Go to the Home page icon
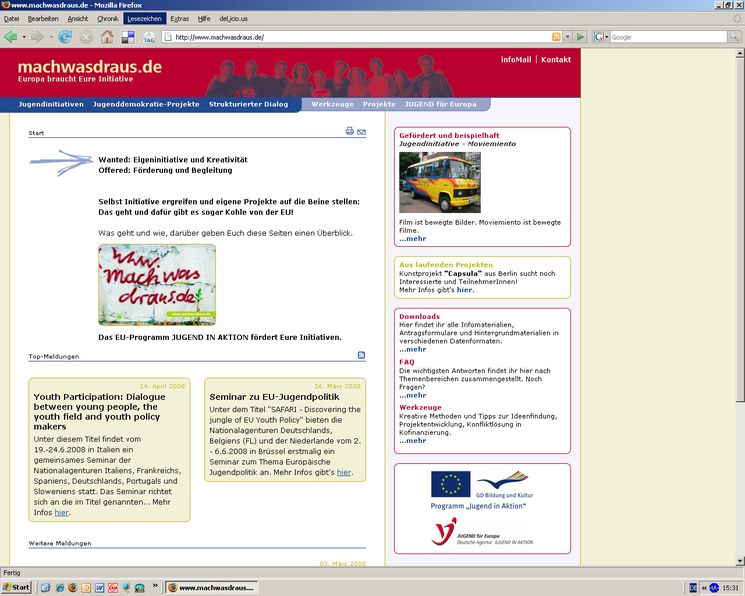This screenshot has width=745, height=596. [107, 37]
